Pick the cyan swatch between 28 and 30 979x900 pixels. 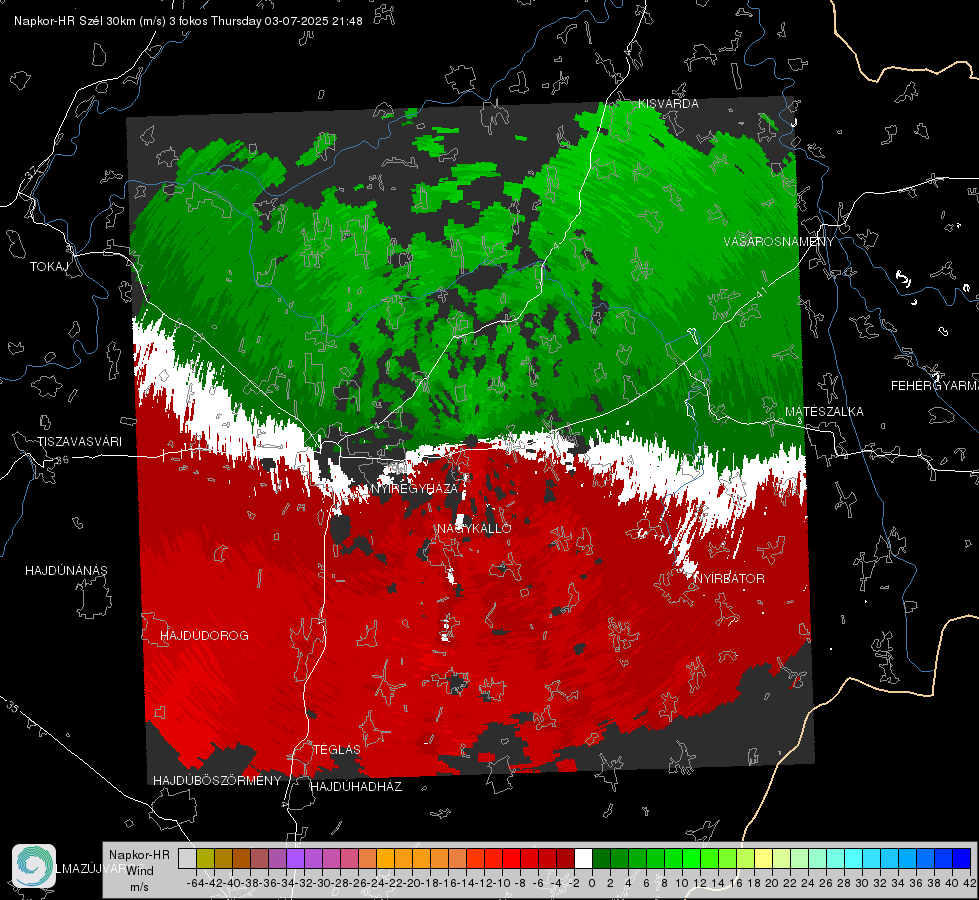854,858
